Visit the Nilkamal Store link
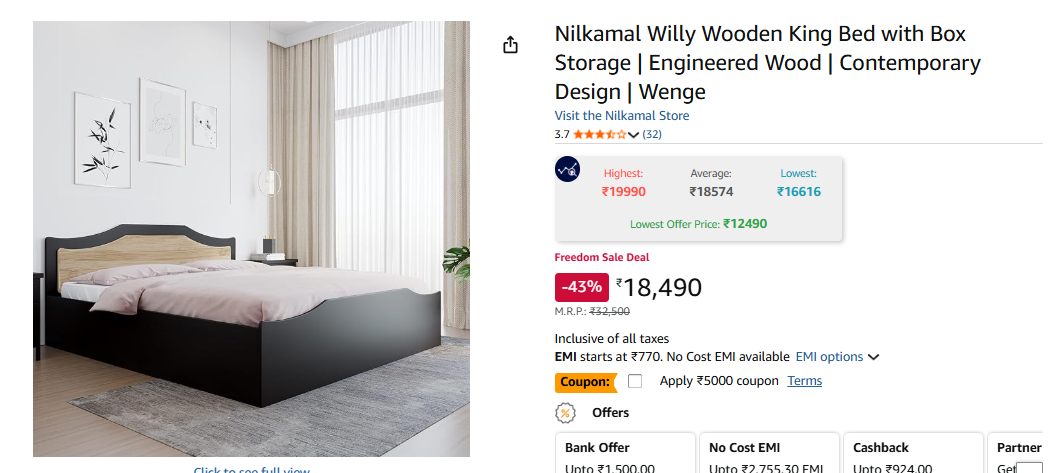This screenshot has width=1051, height=473. pyautogui.click(x=622, y=116)
